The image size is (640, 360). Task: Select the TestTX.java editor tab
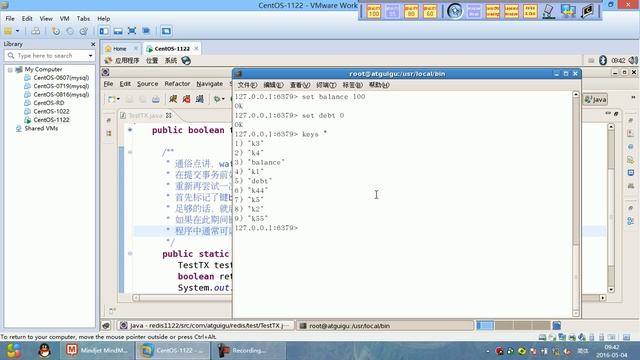click(x=145, y=116)
